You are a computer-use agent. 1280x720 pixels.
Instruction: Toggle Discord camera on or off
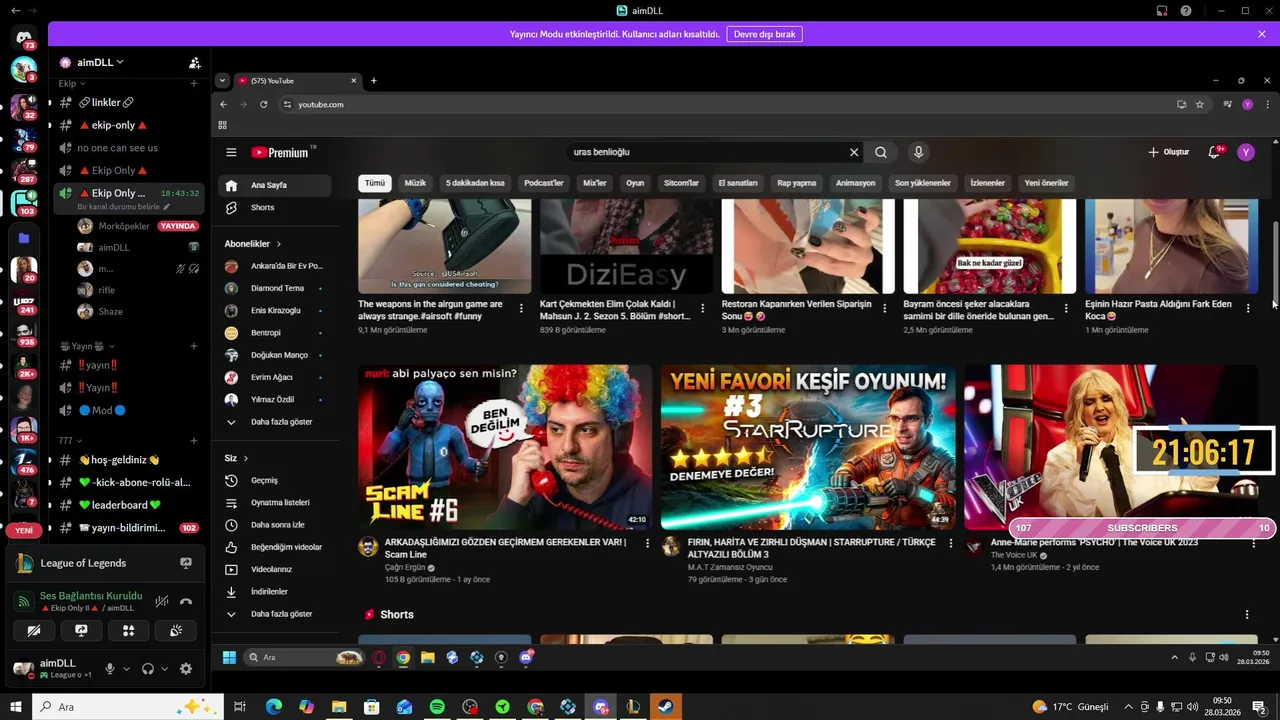(x=33, y=631)
